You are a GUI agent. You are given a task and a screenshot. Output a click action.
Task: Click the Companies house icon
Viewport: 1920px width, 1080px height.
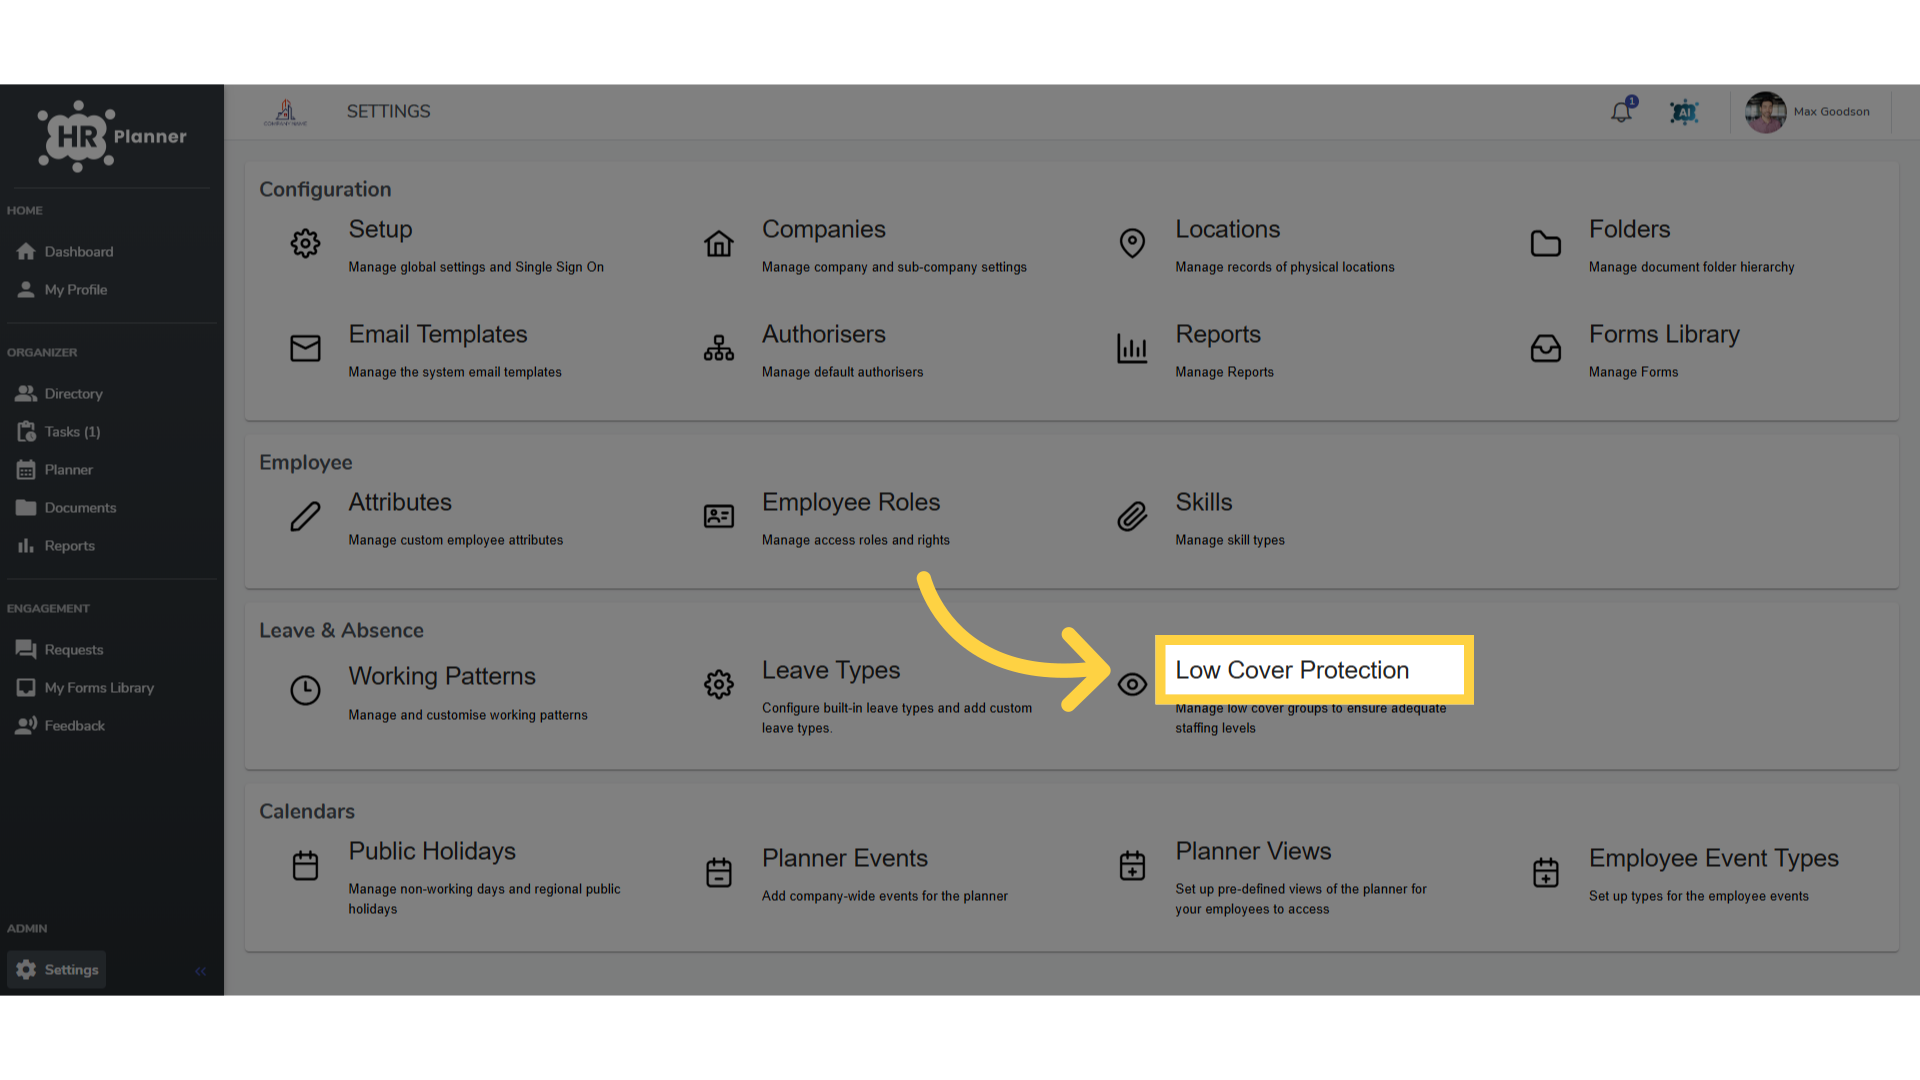point(718,243)
